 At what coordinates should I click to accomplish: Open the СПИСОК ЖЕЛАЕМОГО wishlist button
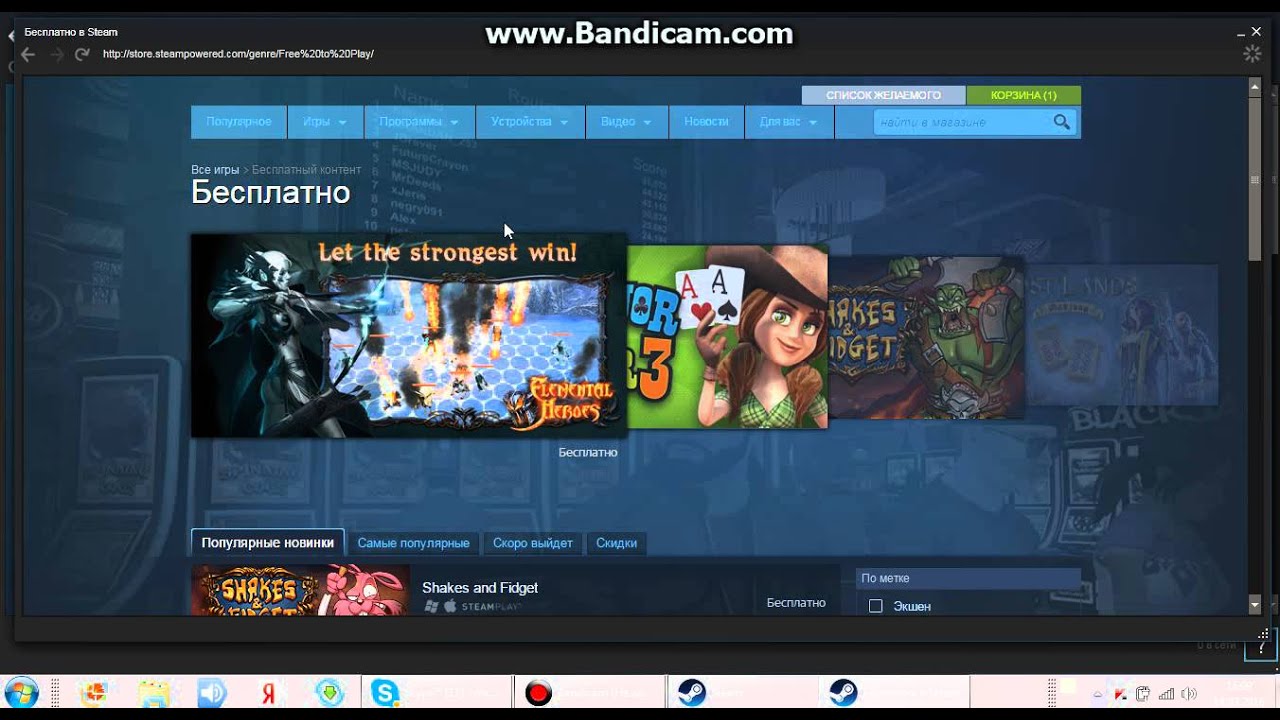(884, 95)
